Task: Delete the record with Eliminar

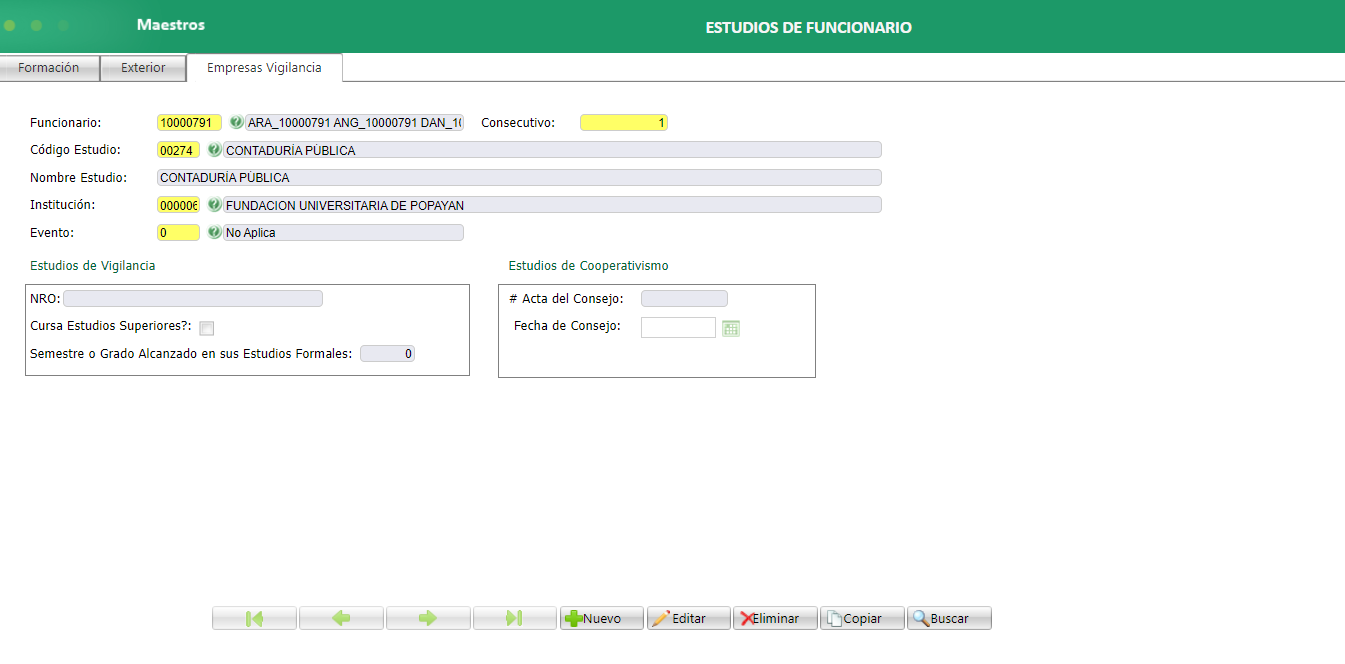Action: click(x=776, y=618)
